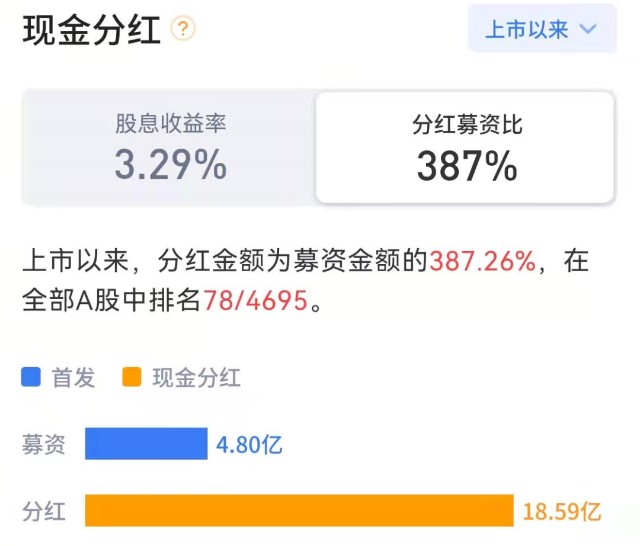Toggle the 首发 legend label

pyautogui.click(x=74, y=377)
